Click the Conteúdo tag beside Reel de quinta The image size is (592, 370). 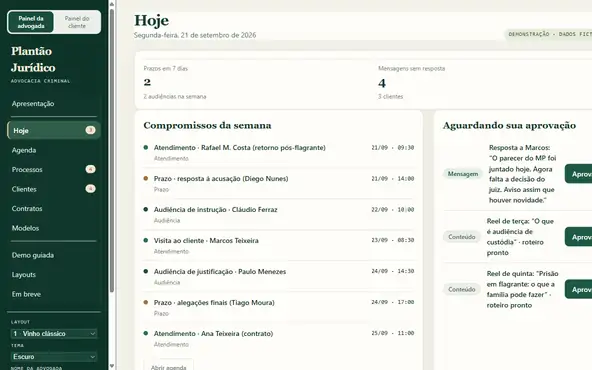click(x=461, y=289)
